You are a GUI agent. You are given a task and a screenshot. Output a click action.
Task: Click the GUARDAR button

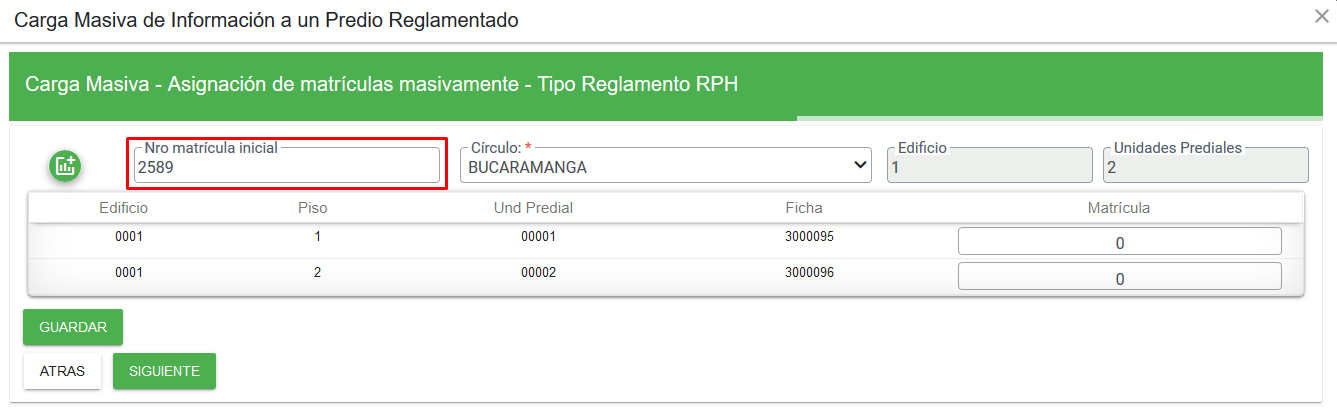[73, 327]
